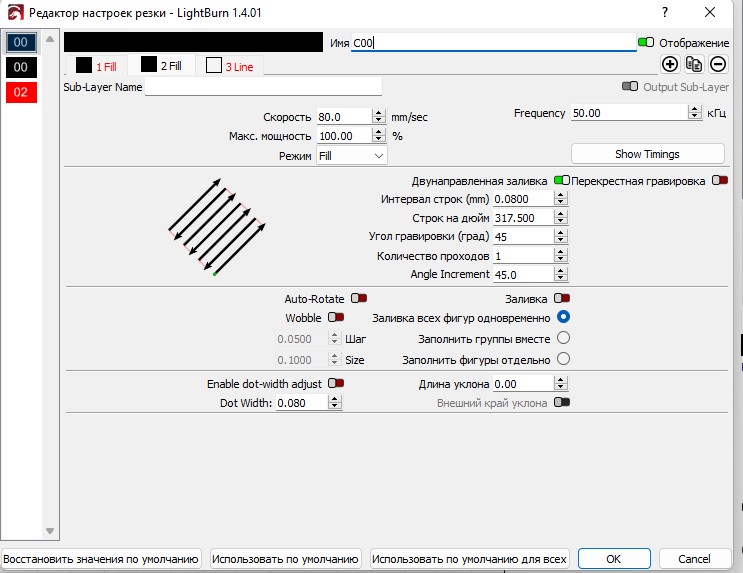Image resolution: width=743 pixels, height=573 pixels.
Task: Confirm settings with the OK button
Action: tap(614, 559)
